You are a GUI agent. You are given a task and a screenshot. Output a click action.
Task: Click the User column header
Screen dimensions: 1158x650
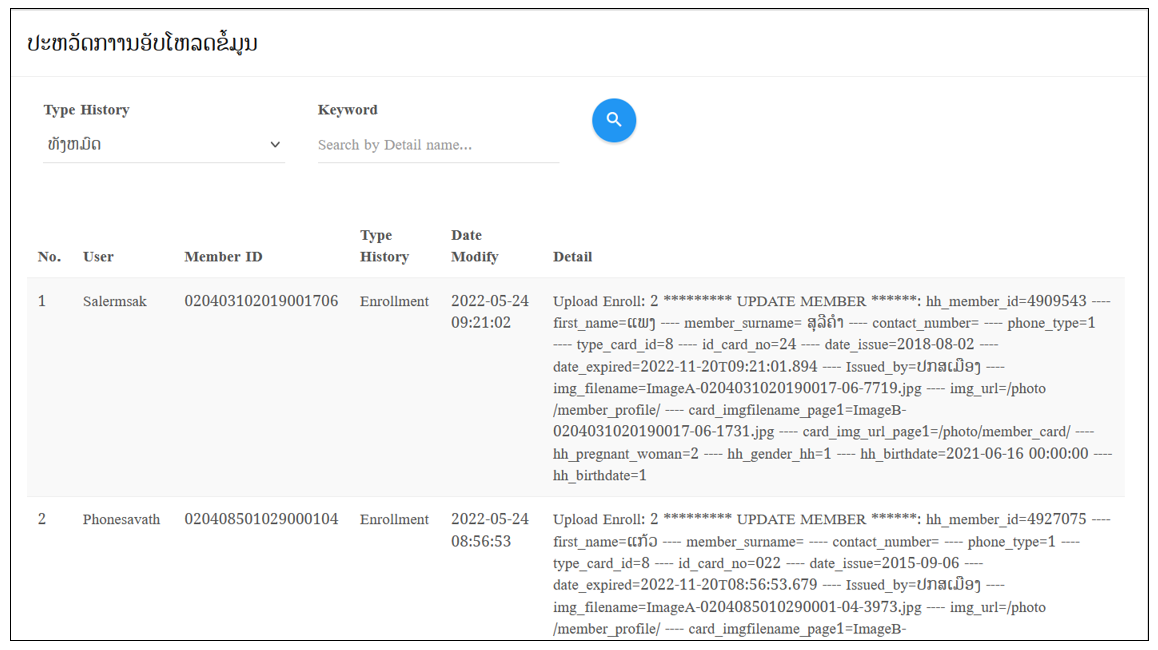coord(98,257)
